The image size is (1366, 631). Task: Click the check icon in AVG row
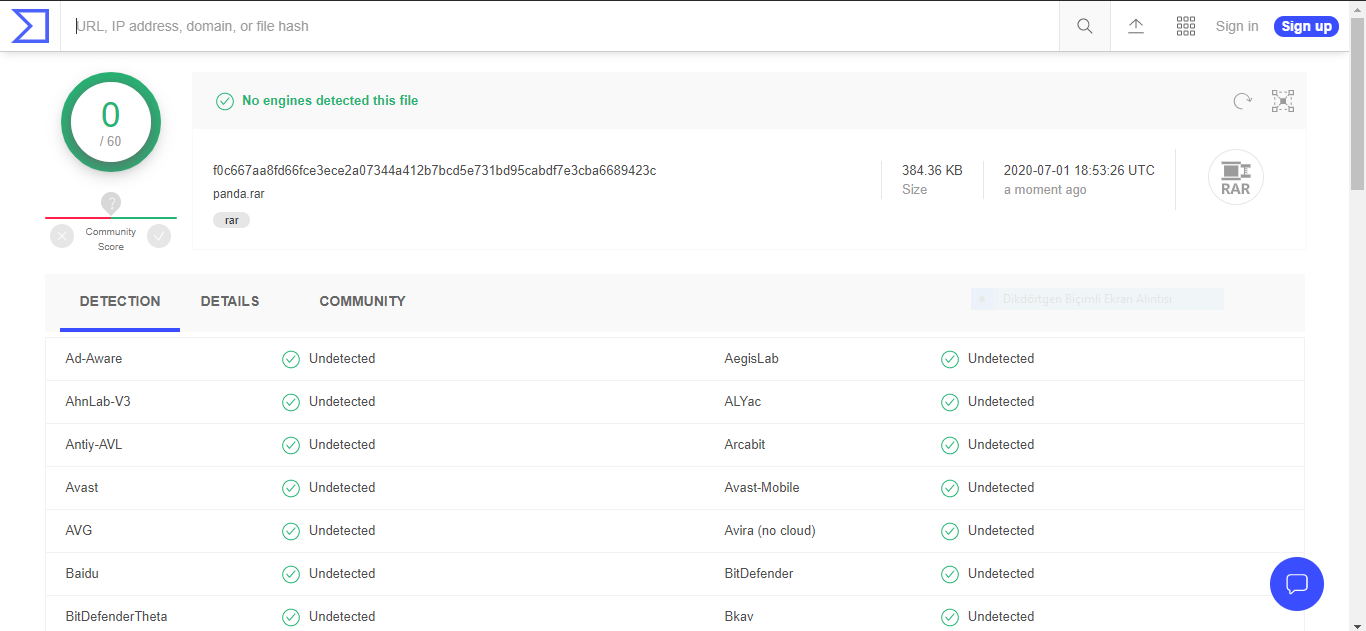point(291,531)
